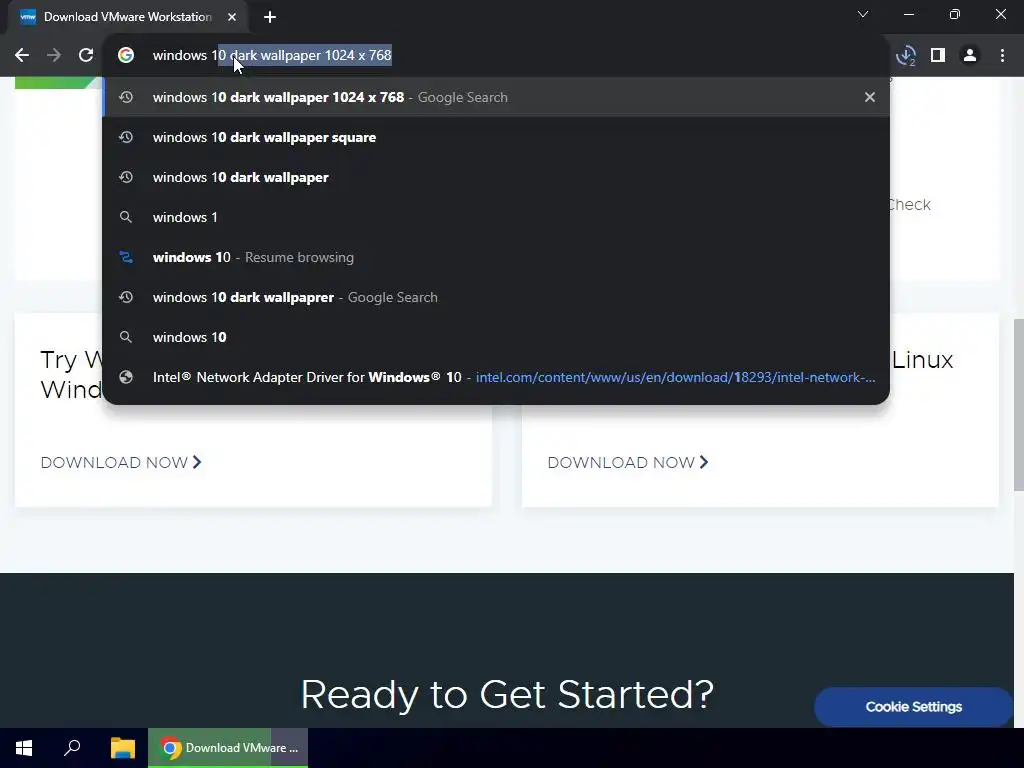1024x768 pixels.
Task: Open Windows taskbar search
Action: pyautogui.click(x=72, y=748)
